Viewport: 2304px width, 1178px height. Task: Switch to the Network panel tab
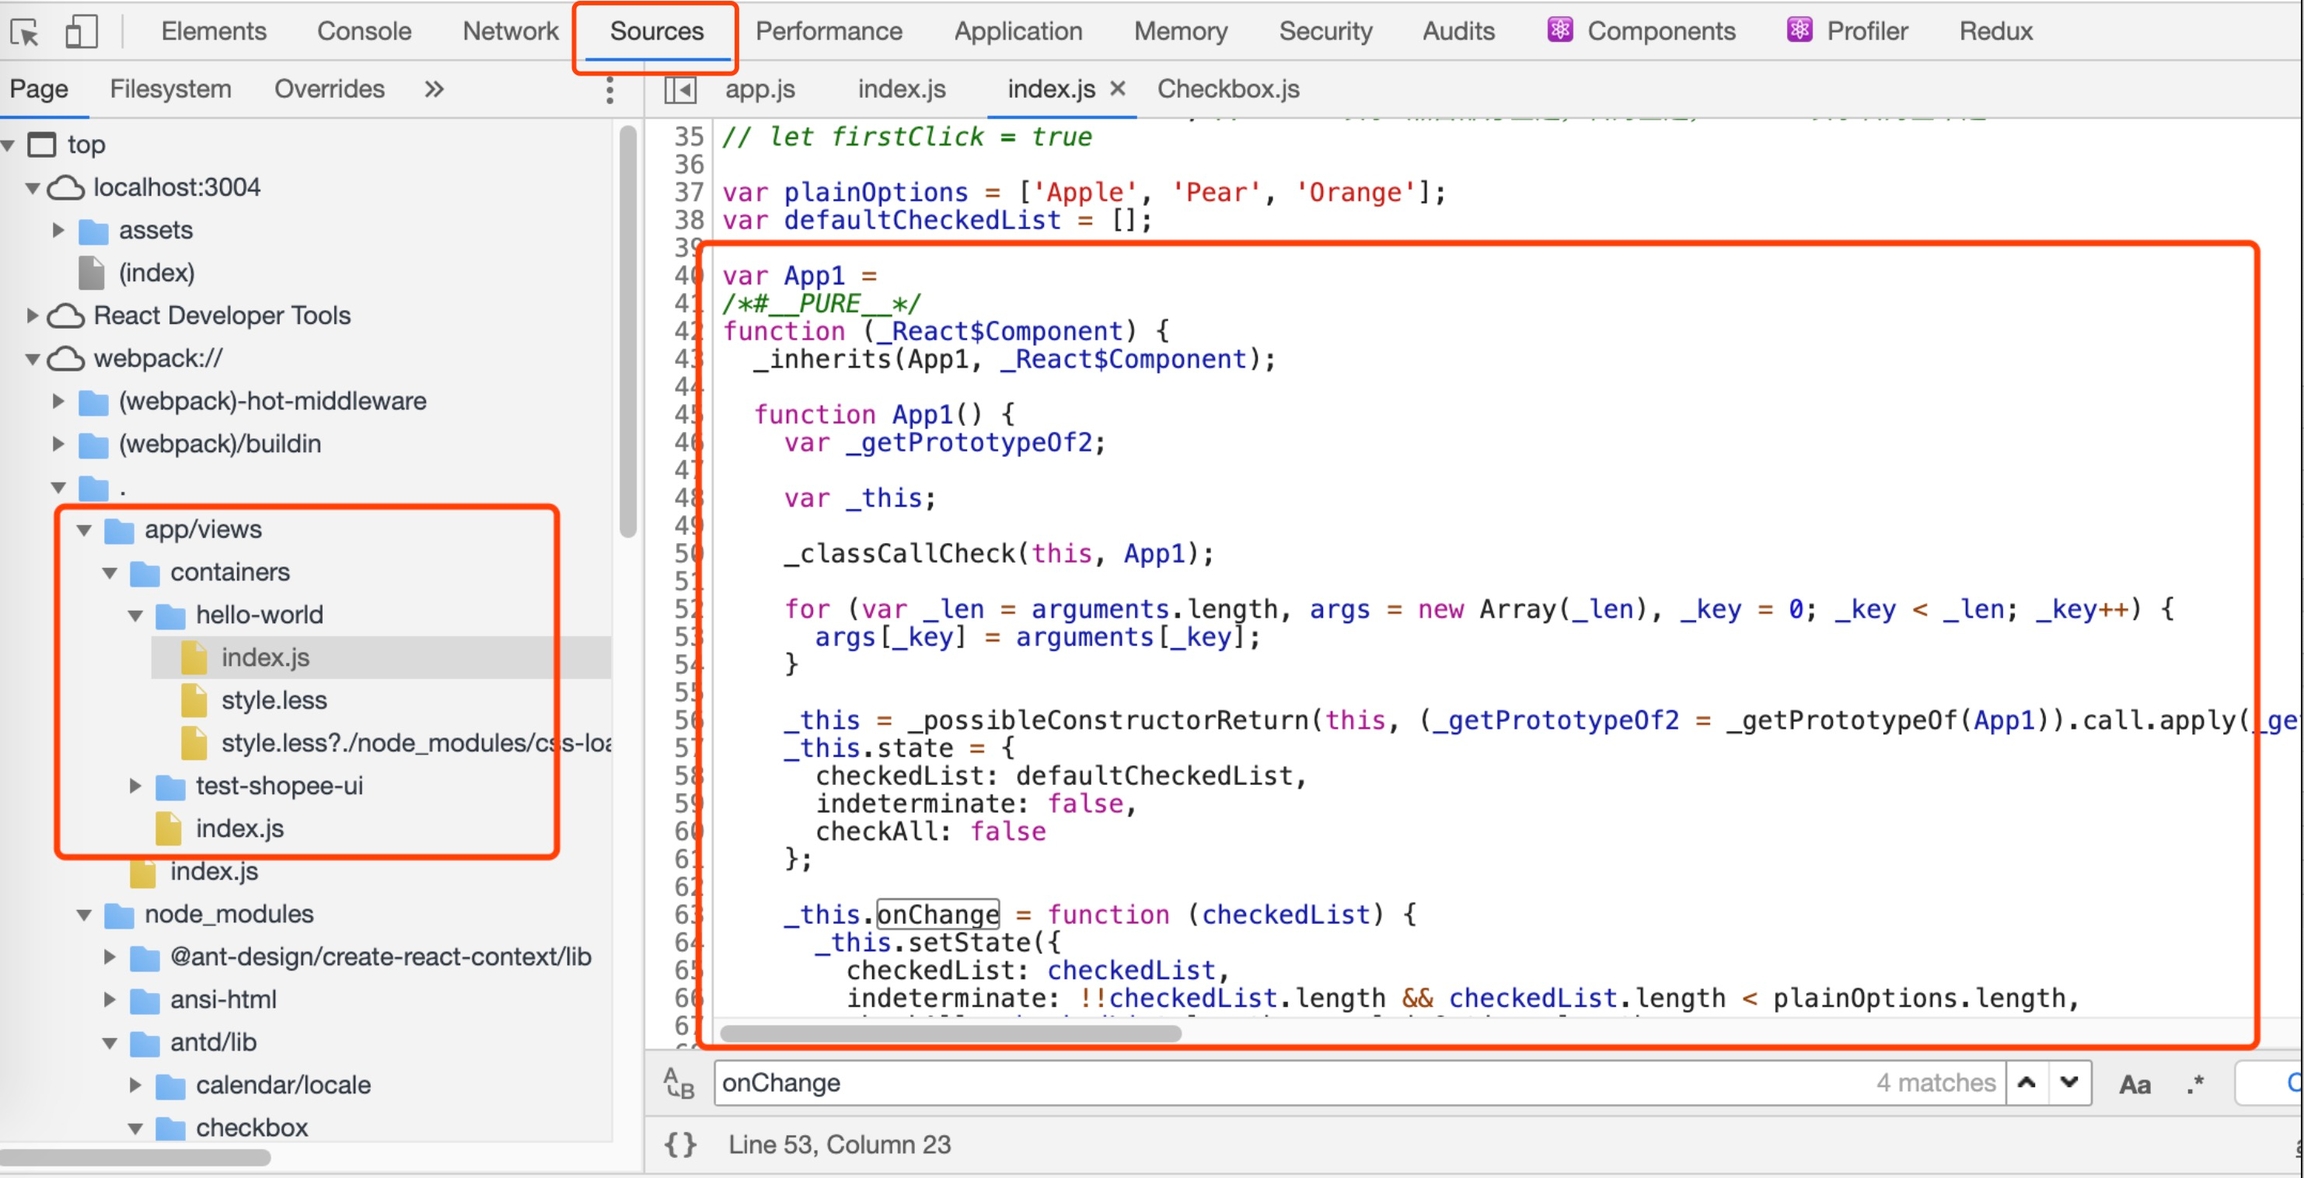coord(510,32)
